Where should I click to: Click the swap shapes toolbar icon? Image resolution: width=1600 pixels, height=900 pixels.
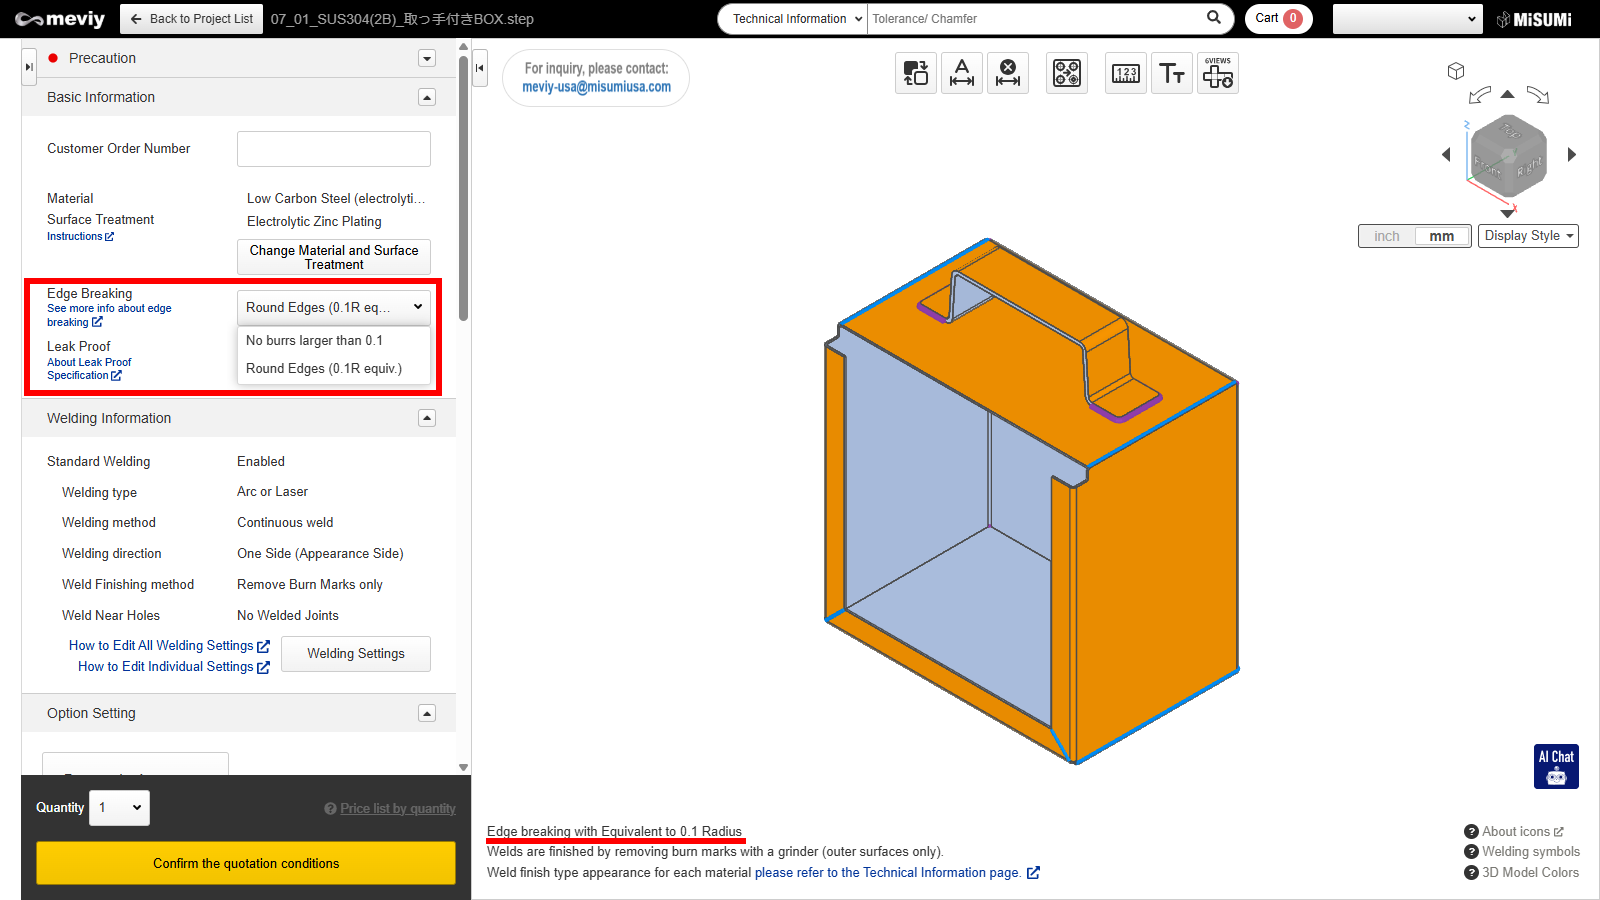tap(915, 73)
